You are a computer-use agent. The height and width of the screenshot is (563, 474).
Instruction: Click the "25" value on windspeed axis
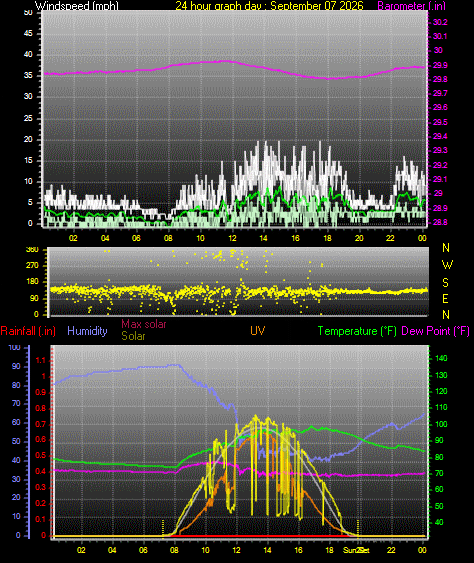pyautogui.click(x=28, y=118)
